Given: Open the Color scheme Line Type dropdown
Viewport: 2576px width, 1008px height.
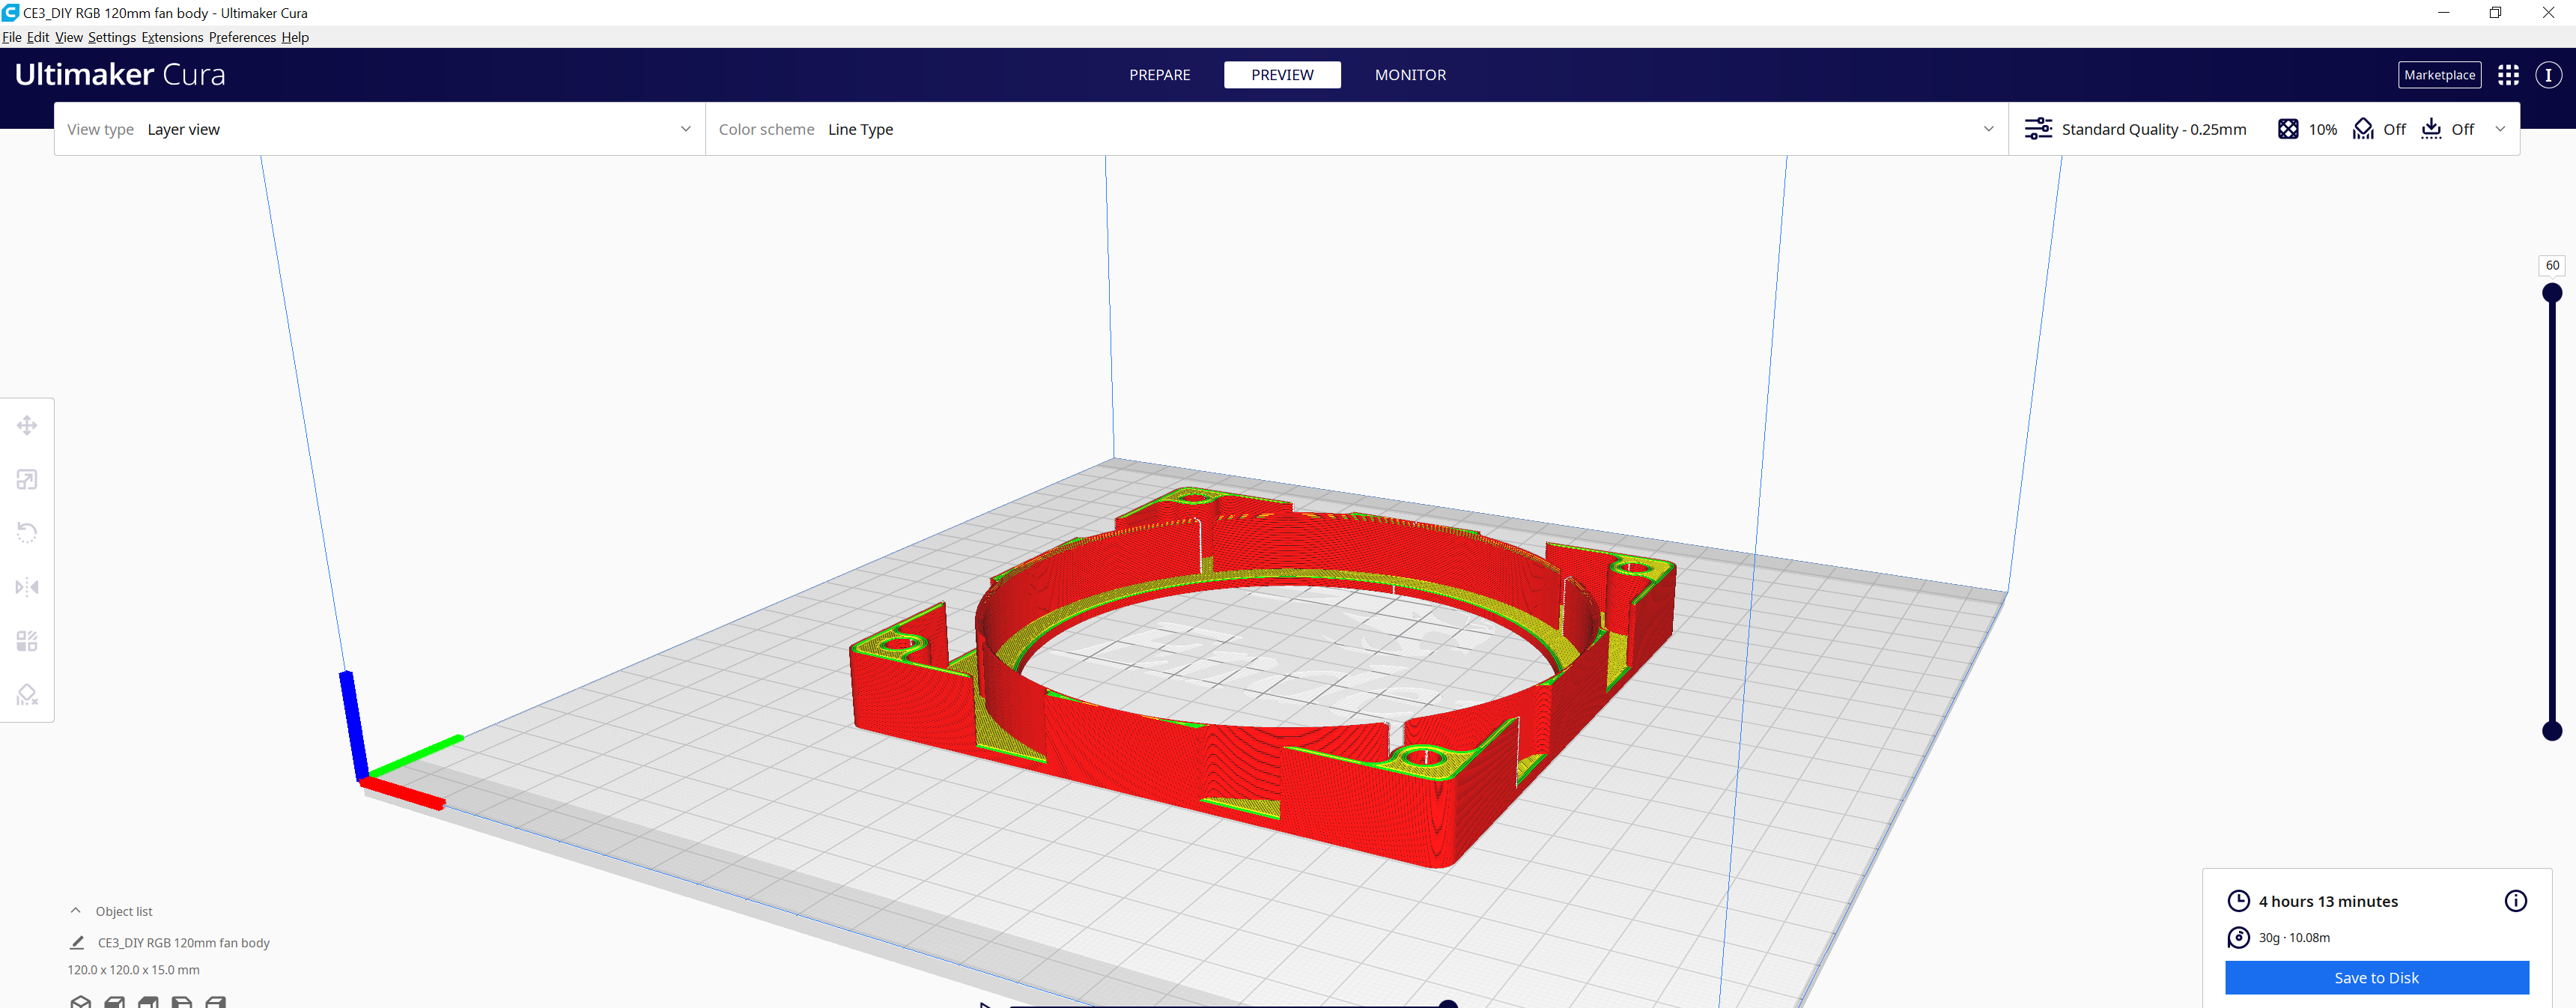Looking at the screenshot, I should tap(1357, 129).
